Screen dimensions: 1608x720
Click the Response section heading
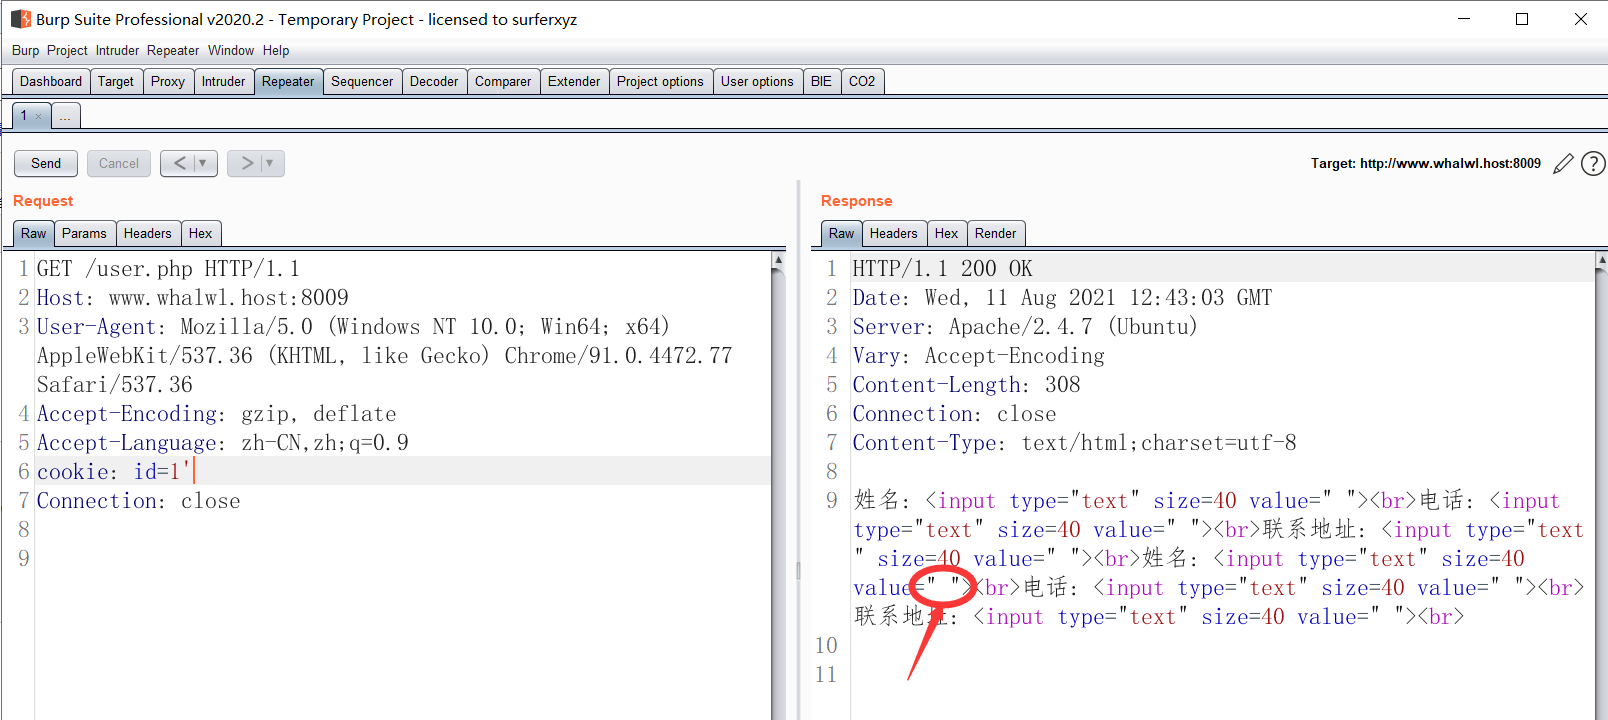point(856,201)
